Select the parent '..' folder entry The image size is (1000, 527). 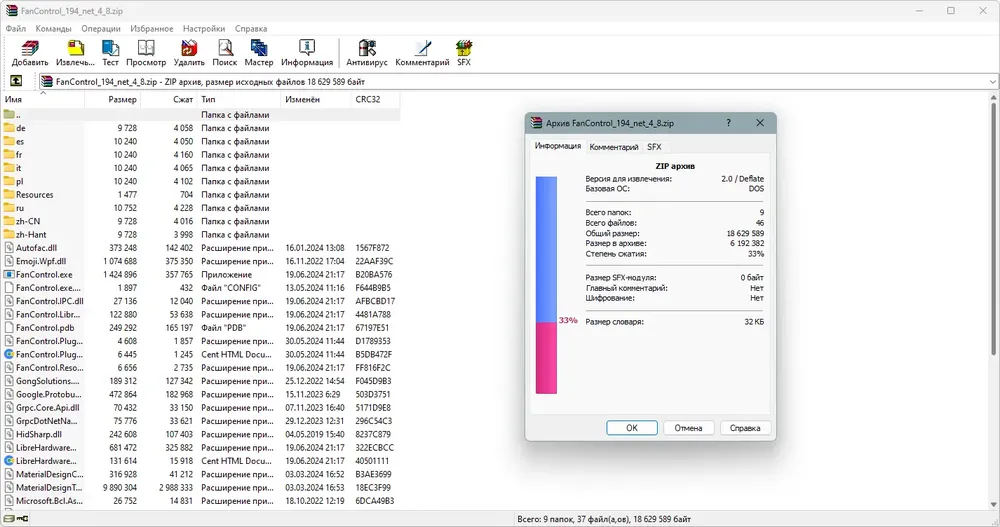tap(202, 115)
